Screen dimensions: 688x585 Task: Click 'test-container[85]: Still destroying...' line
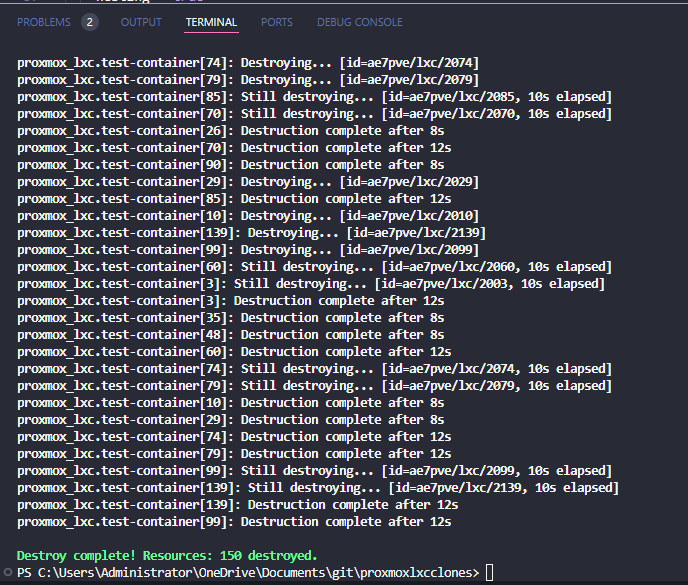pos(314,97)
